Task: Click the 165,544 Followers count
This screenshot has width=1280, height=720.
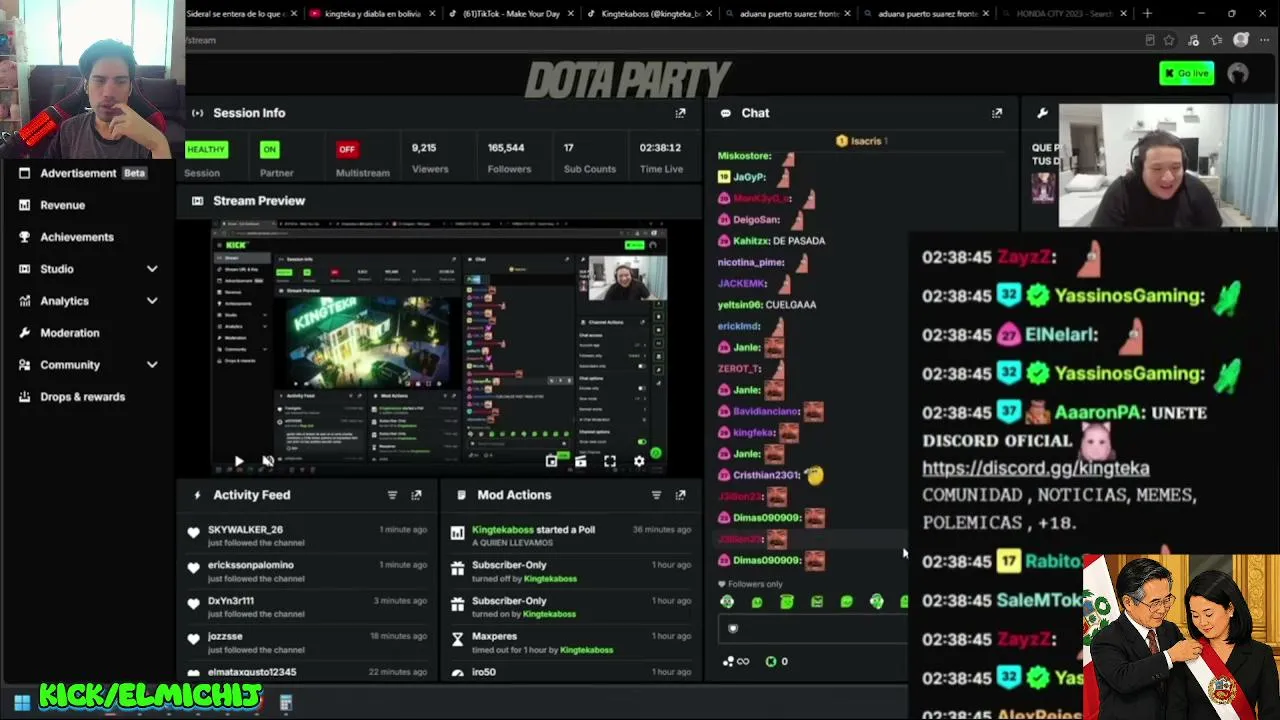Action: [506, 148]
